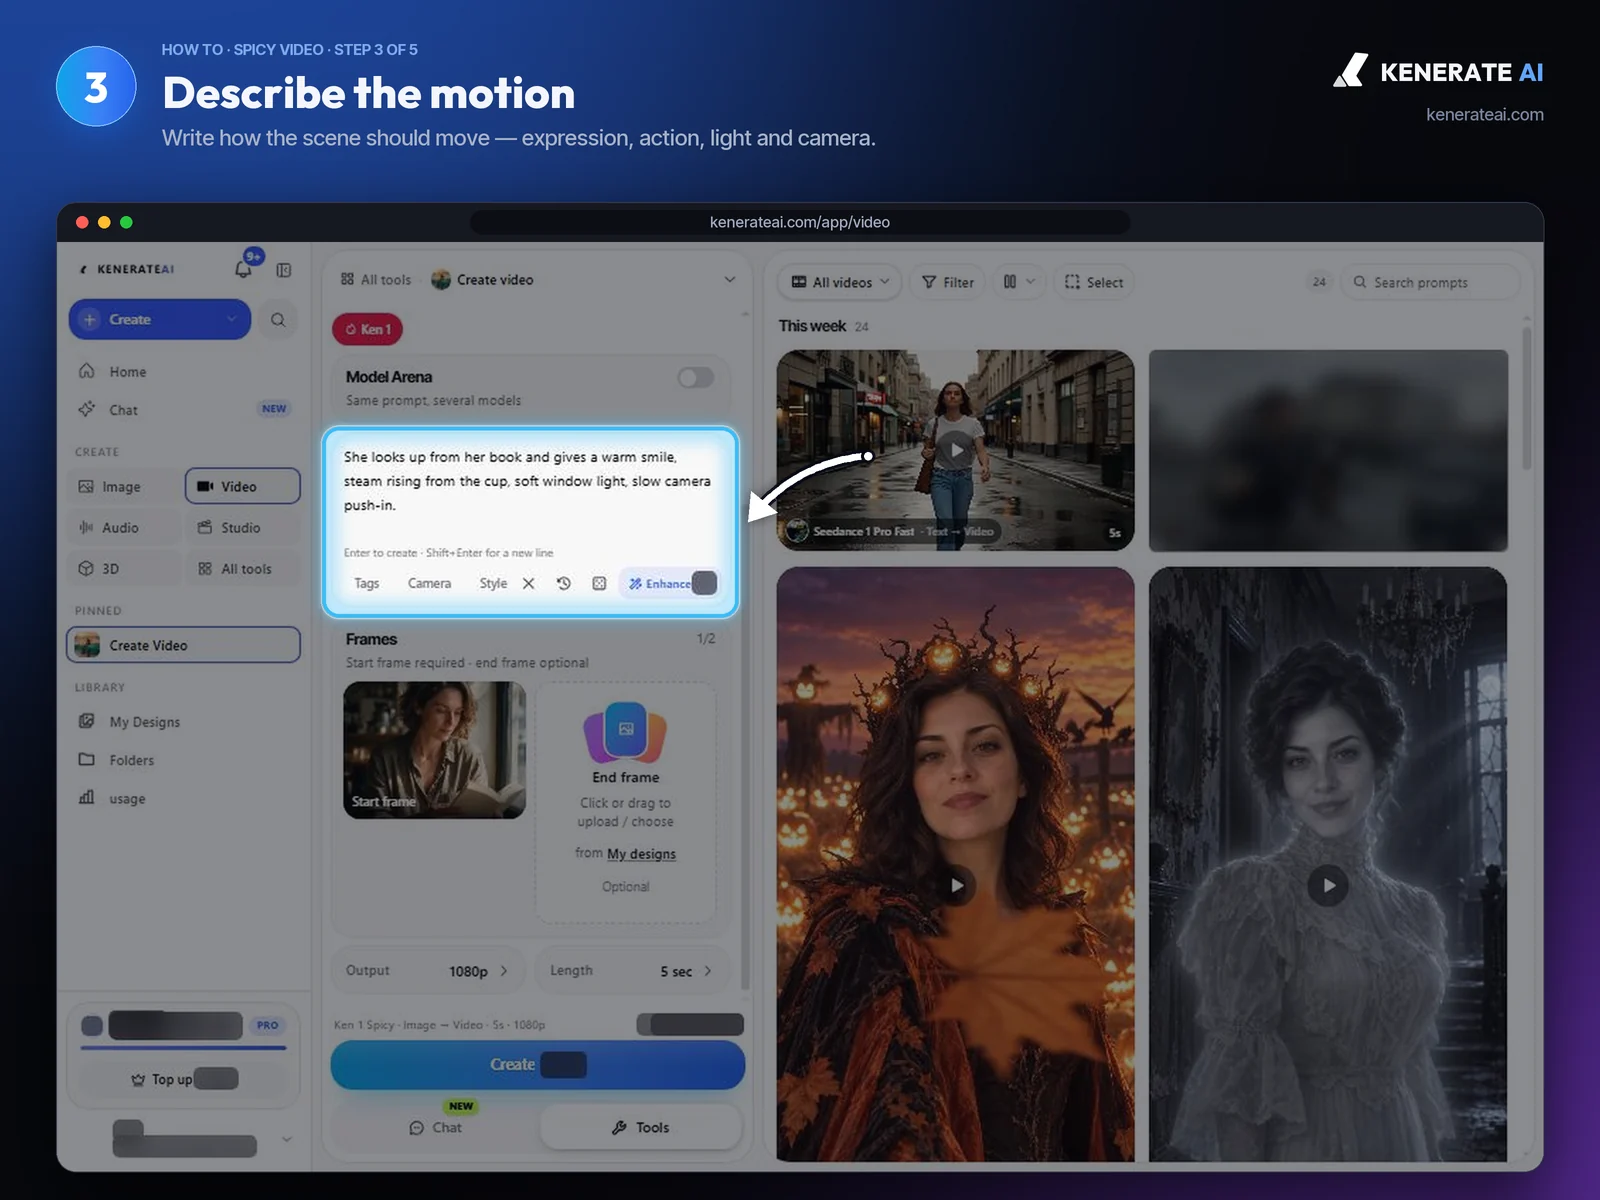Open Chat in the sidebar
Viewport: 1600px width, 1200px height.
pyautogui.click(x=183, y=409)
